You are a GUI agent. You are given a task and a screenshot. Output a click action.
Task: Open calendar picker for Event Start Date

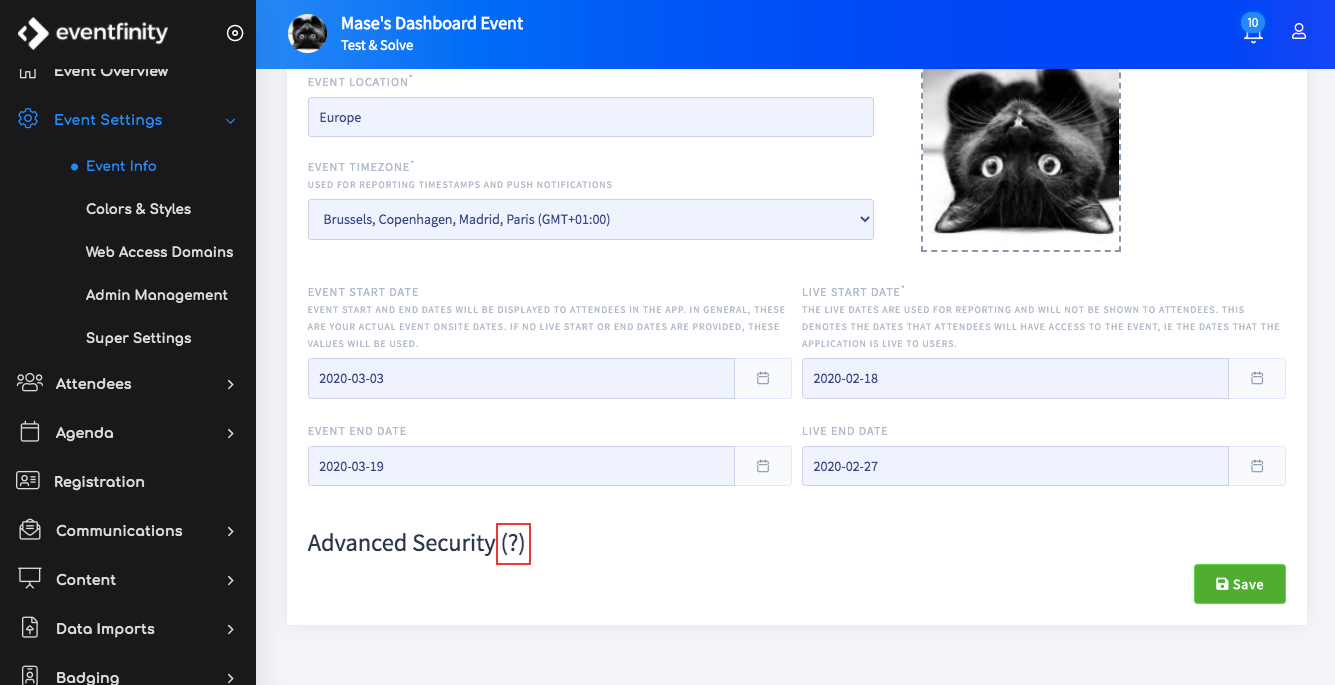click(763, 378)
